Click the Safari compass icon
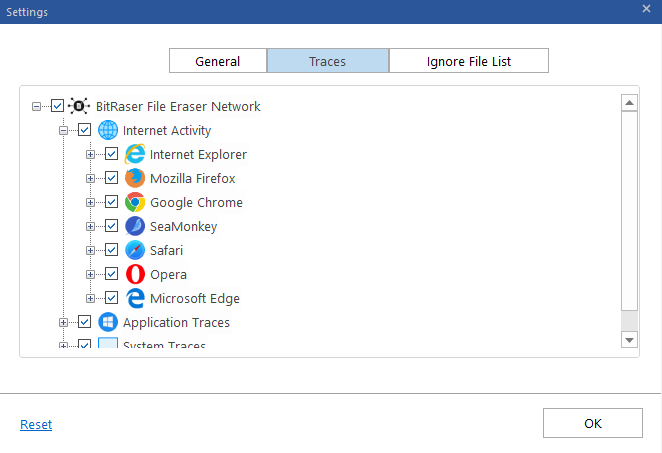This screenshot has height=453, width=662. point(135,250)
